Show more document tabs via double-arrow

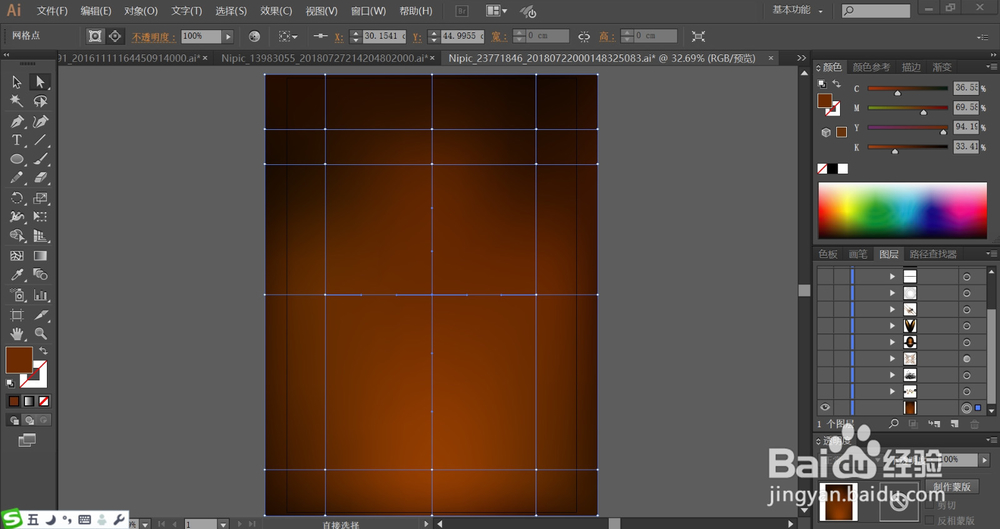(x=802, y=57)
